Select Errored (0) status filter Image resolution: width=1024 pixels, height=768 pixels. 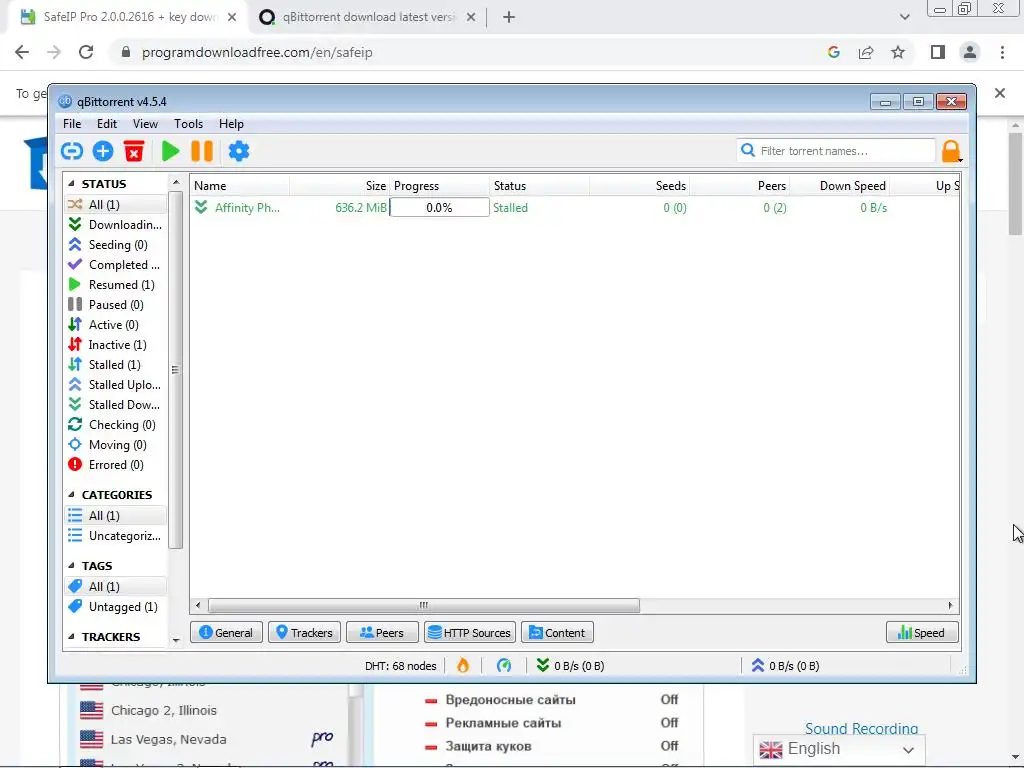coord(116,465)
